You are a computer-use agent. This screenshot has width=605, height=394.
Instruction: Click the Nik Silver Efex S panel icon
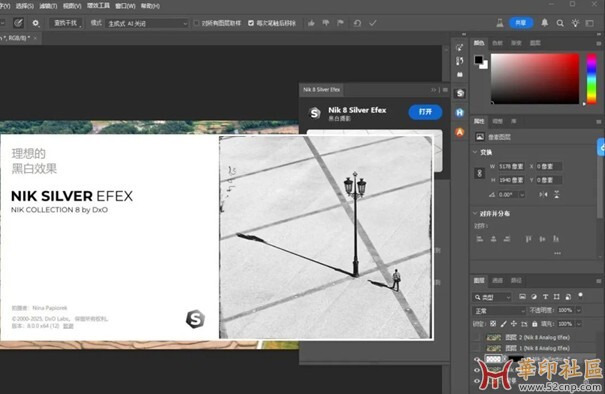[x=460, y=93]
